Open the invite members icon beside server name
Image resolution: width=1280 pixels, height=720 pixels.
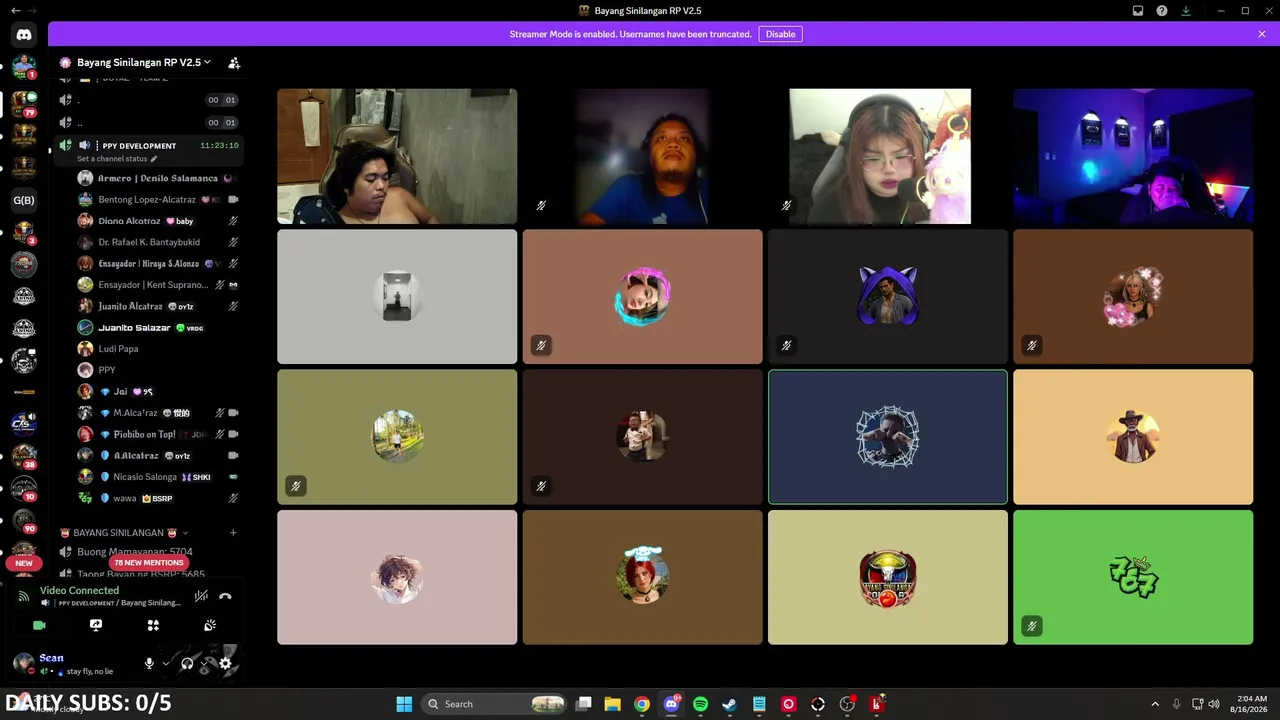[234, 63]
